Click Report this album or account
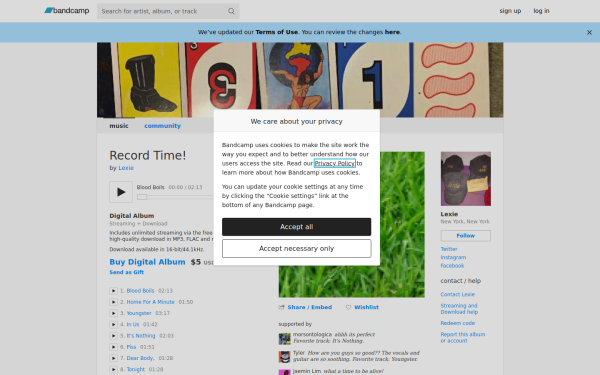 463,338
